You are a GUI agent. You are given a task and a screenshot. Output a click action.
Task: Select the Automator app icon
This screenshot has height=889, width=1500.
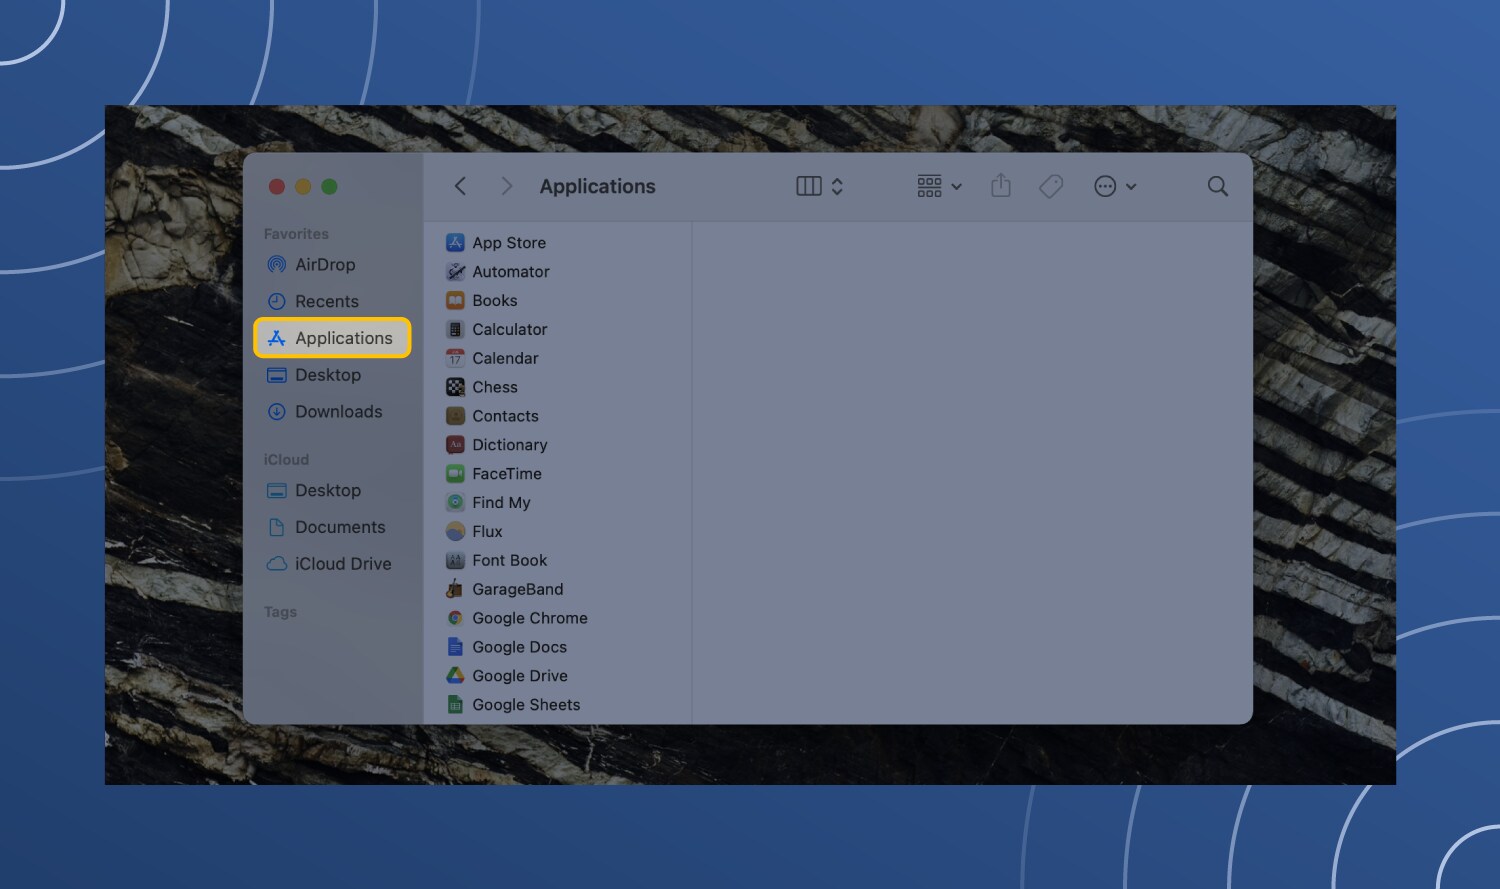click(455, 271)
